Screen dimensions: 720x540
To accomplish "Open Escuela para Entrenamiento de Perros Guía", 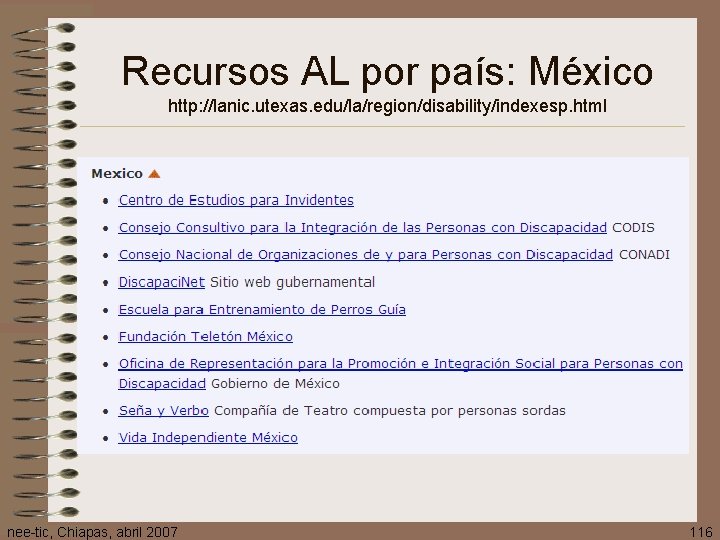I will [262, 309].
